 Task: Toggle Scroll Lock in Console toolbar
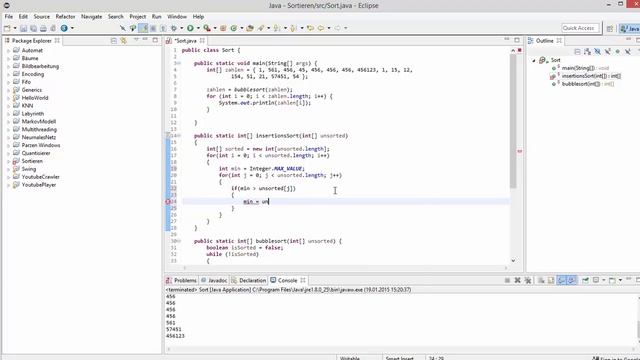click(x=551, y=280)
